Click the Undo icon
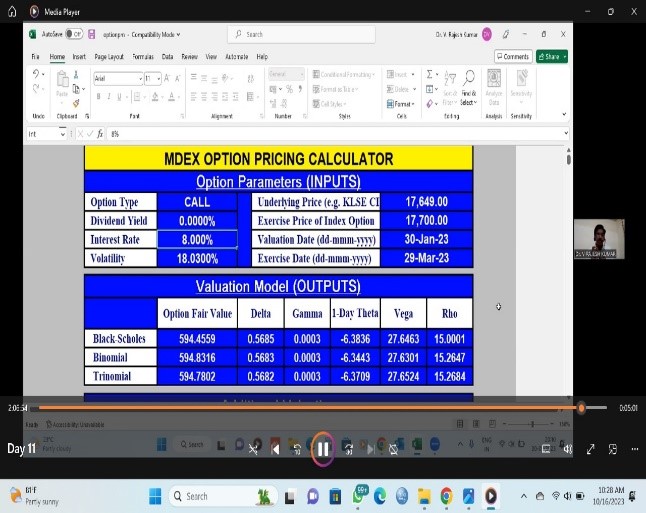The image size is (646, 513). [36, 74]
